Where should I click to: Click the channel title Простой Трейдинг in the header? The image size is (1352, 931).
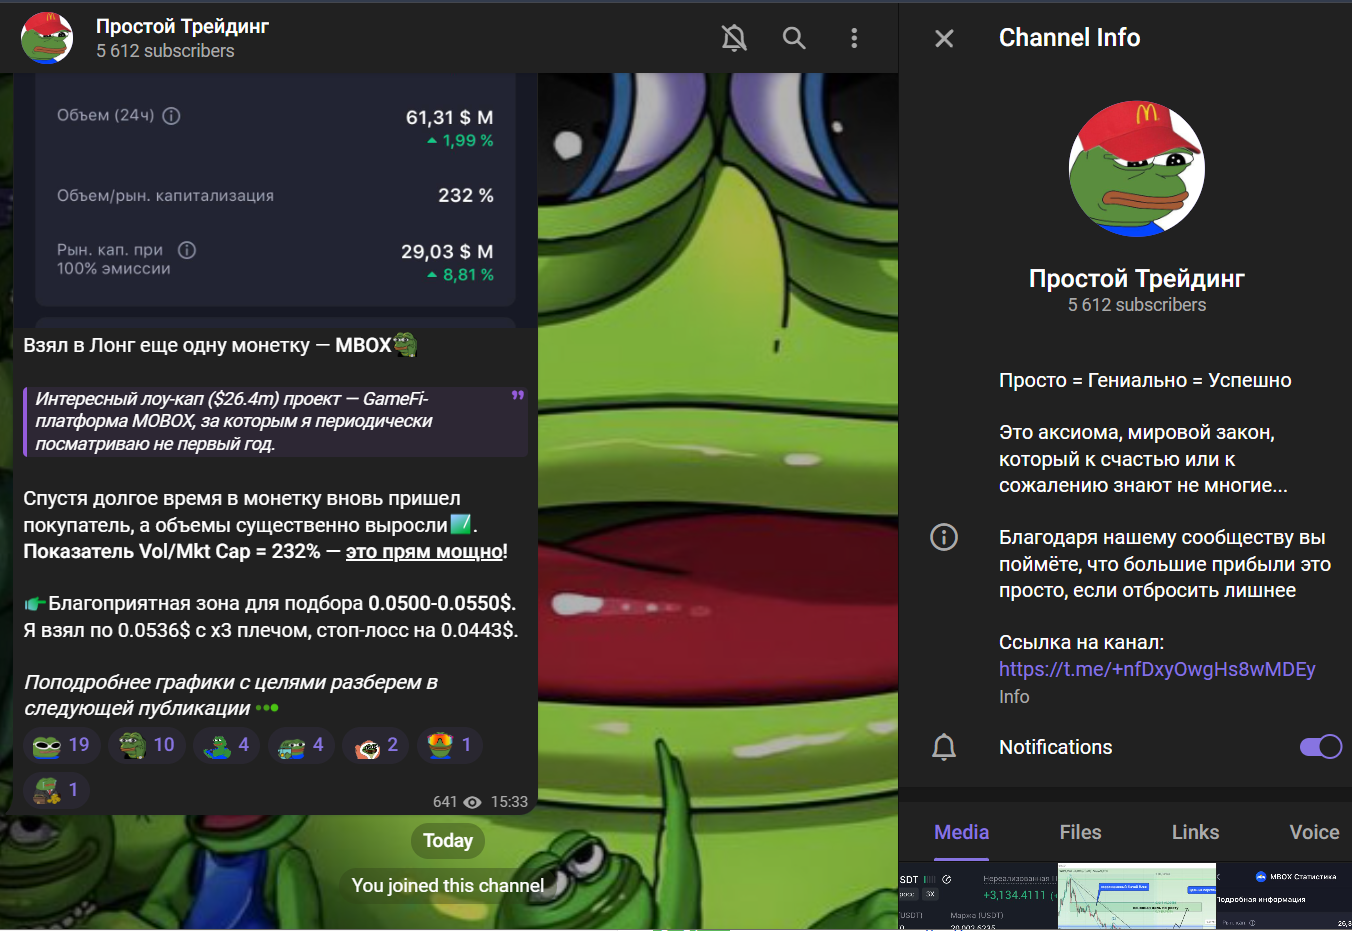coord(182,26)
